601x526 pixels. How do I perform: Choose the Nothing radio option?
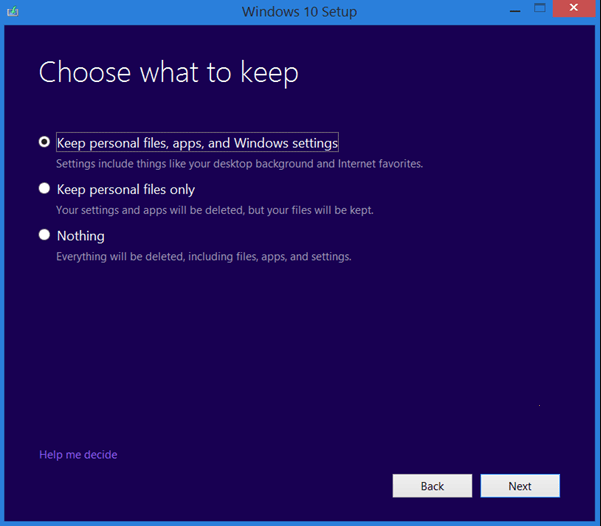pyautogui.click(x=44, y=235)
